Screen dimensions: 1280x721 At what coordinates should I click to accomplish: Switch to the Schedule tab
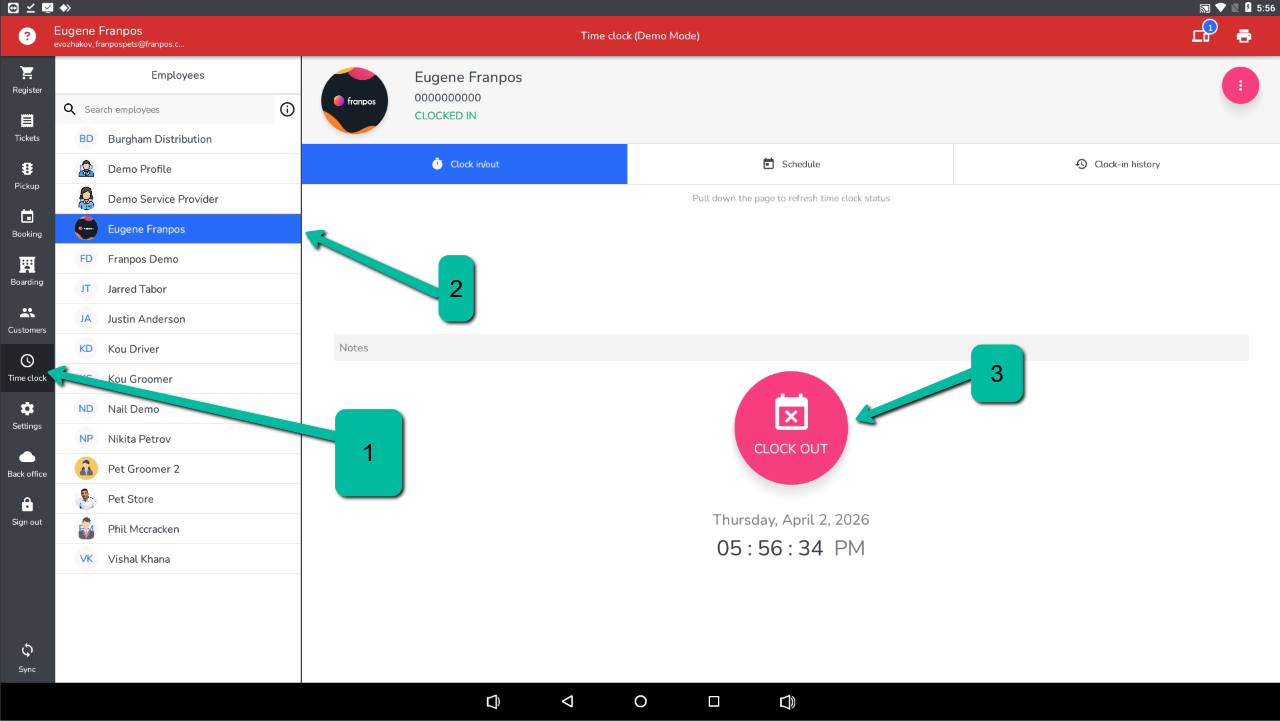coord(790,164)
